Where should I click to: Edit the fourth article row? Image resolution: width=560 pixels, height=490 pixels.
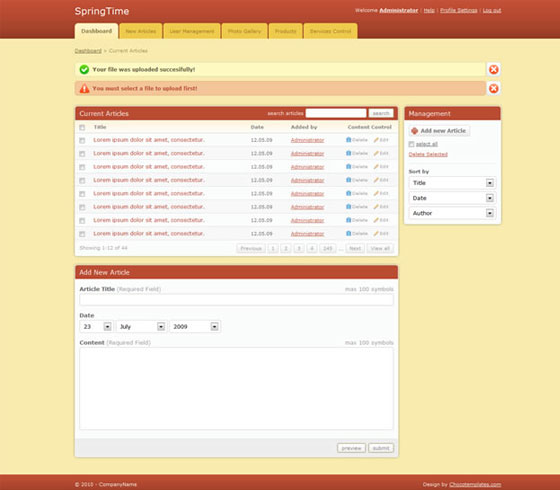[x=381, y=180]
